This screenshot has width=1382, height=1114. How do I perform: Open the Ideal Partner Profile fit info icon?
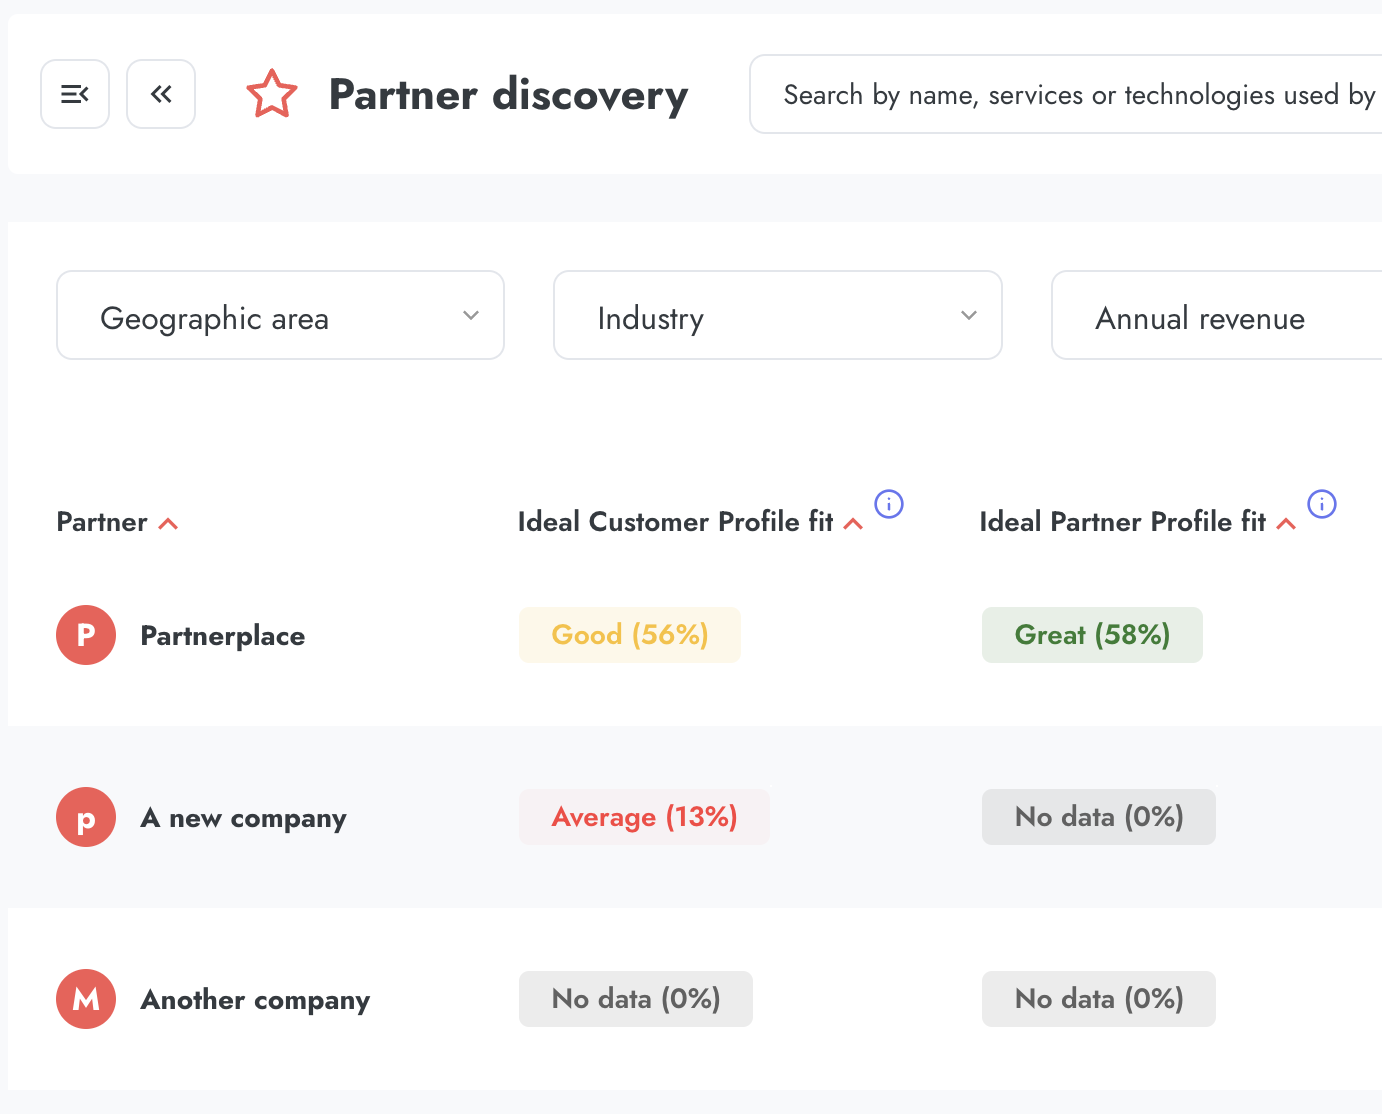[1322, 505]
